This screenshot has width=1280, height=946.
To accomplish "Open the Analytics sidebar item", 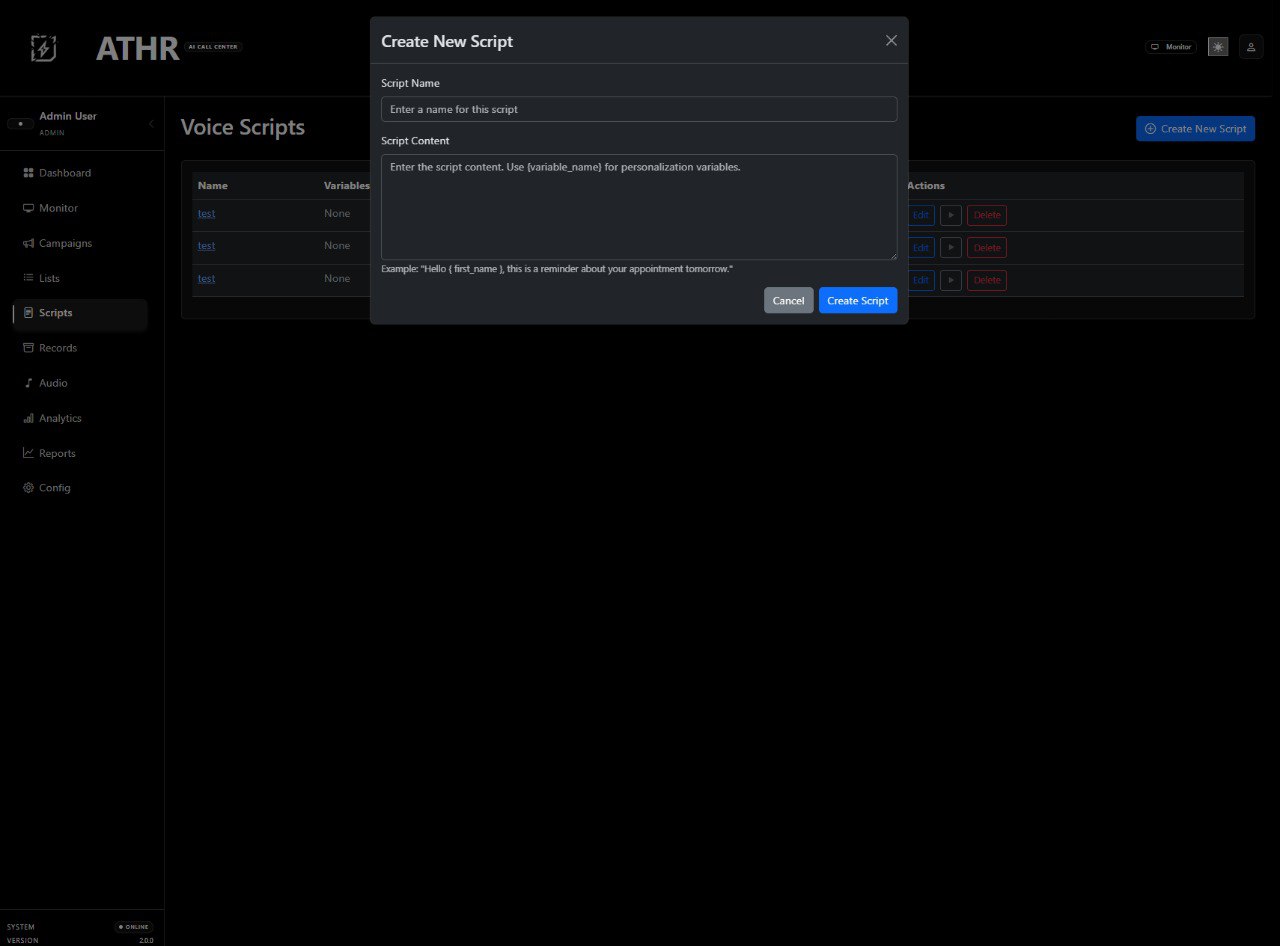I will coord(80,418).
